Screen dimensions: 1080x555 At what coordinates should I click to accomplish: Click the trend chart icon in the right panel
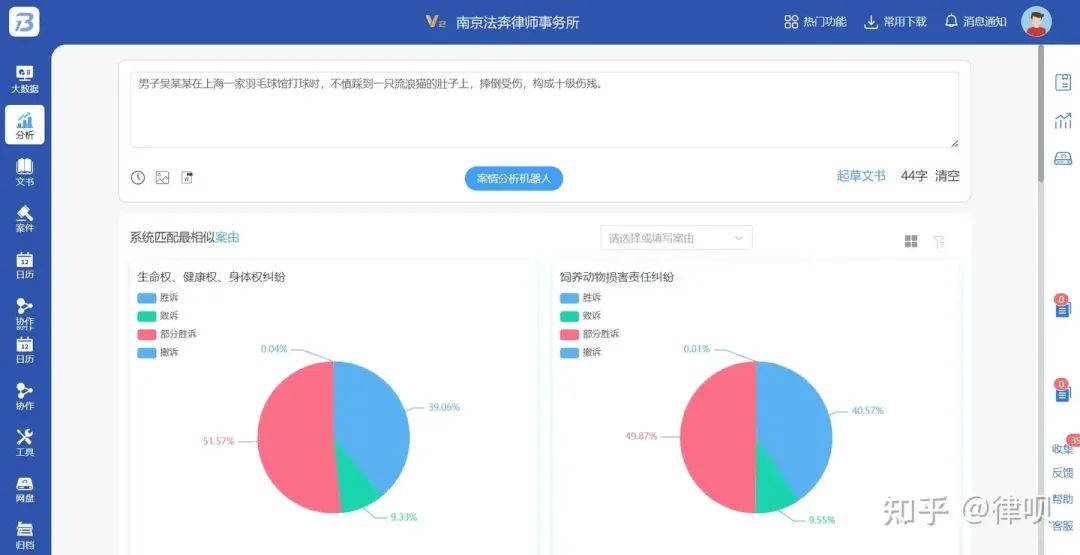tap(1063, 121)
